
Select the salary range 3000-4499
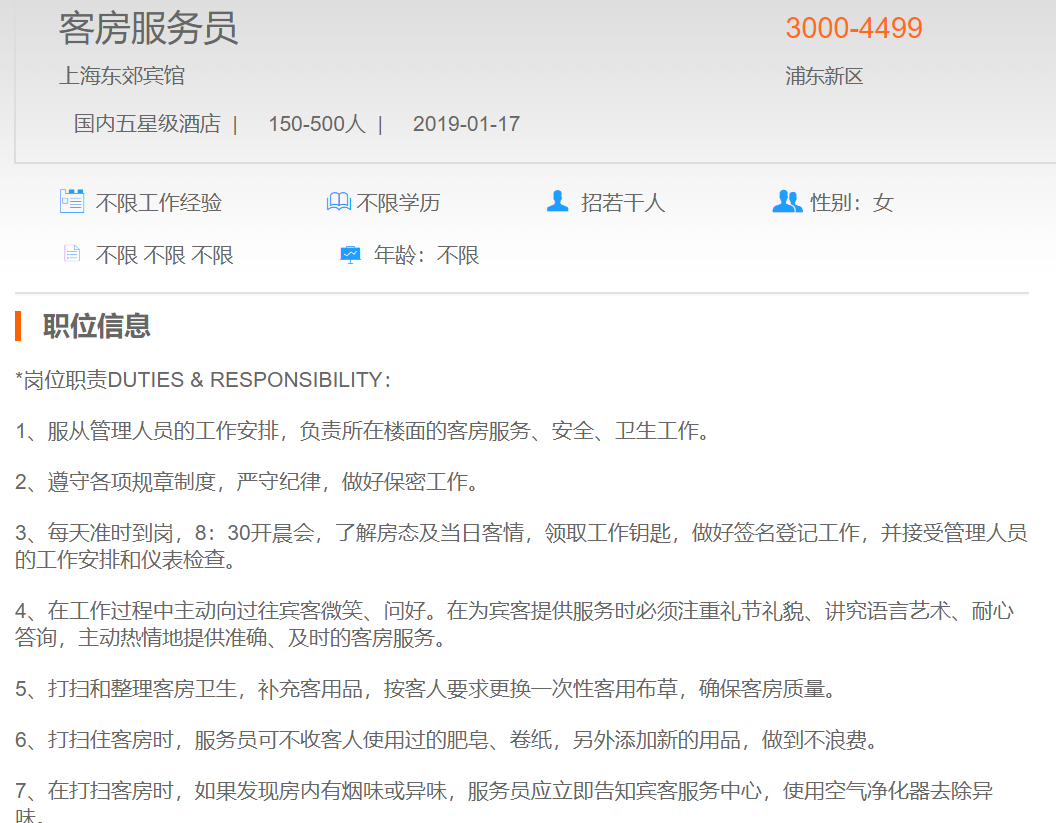[x=854, y=28]
